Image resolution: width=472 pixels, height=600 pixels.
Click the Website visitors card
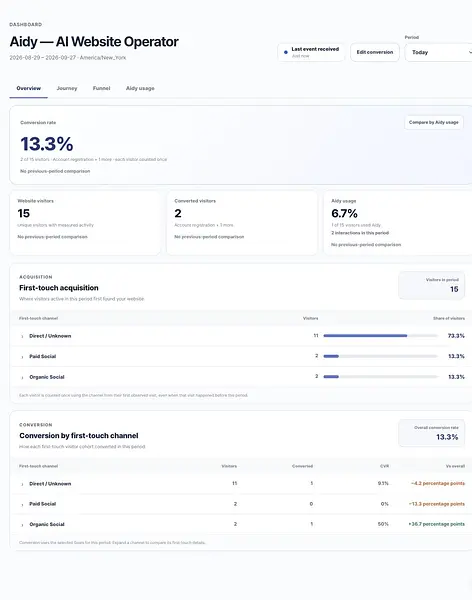(x=85, y=223)
